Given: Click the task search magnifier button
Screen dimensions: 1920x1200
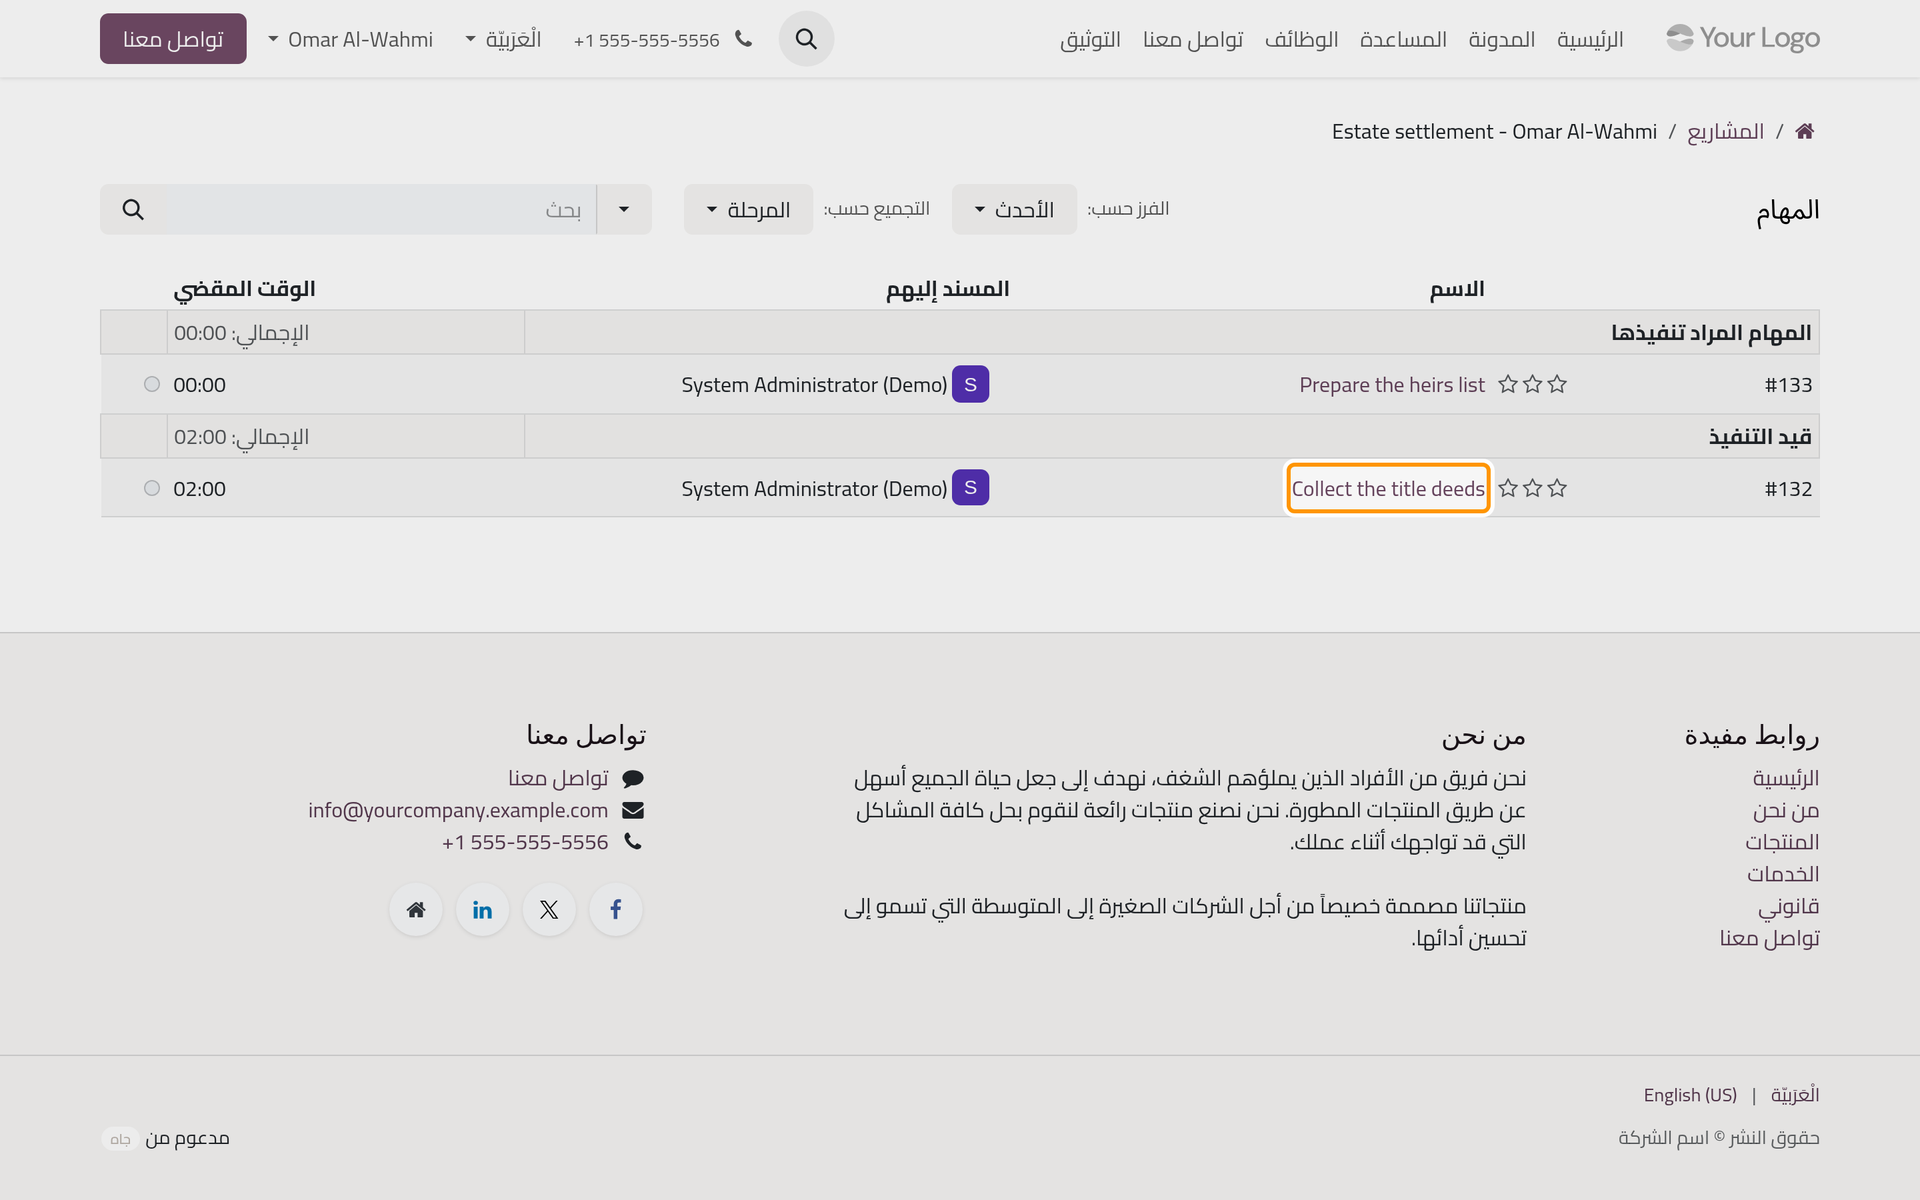Looking at the screenshot, I should tap(133, 209).
